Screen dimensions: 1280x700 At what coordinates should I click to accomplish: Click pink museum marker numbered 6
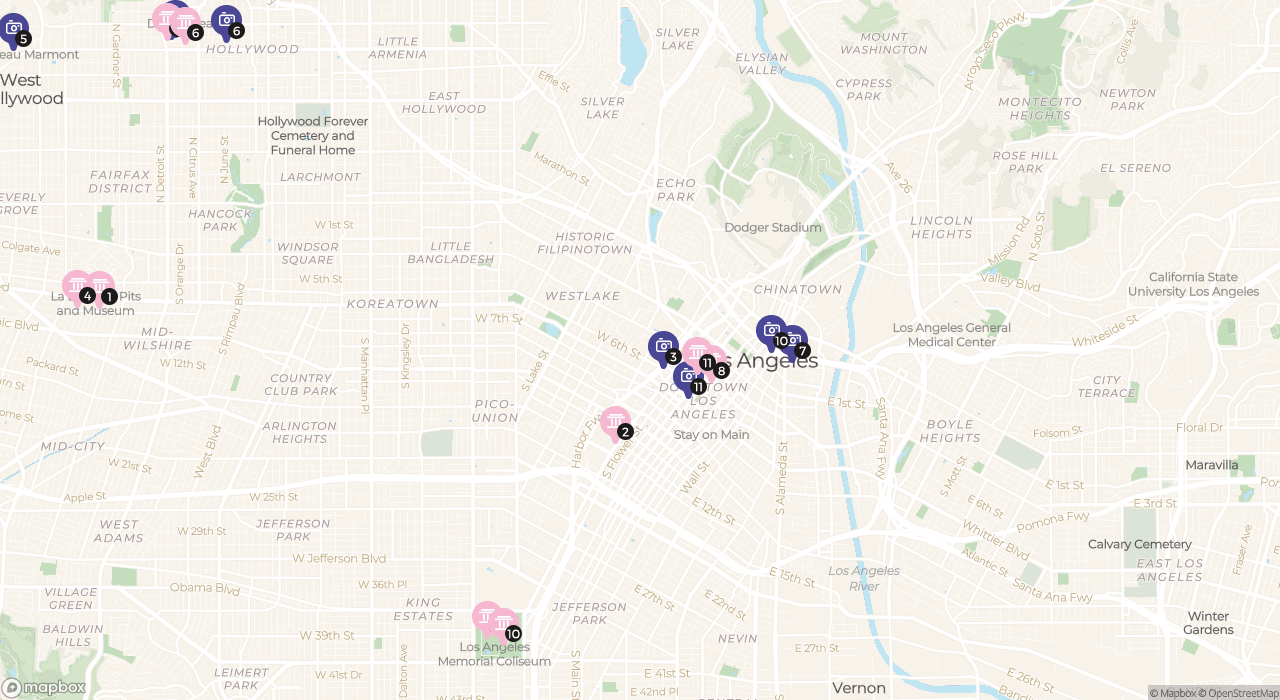pyautogui.click(x=185, y=24)
